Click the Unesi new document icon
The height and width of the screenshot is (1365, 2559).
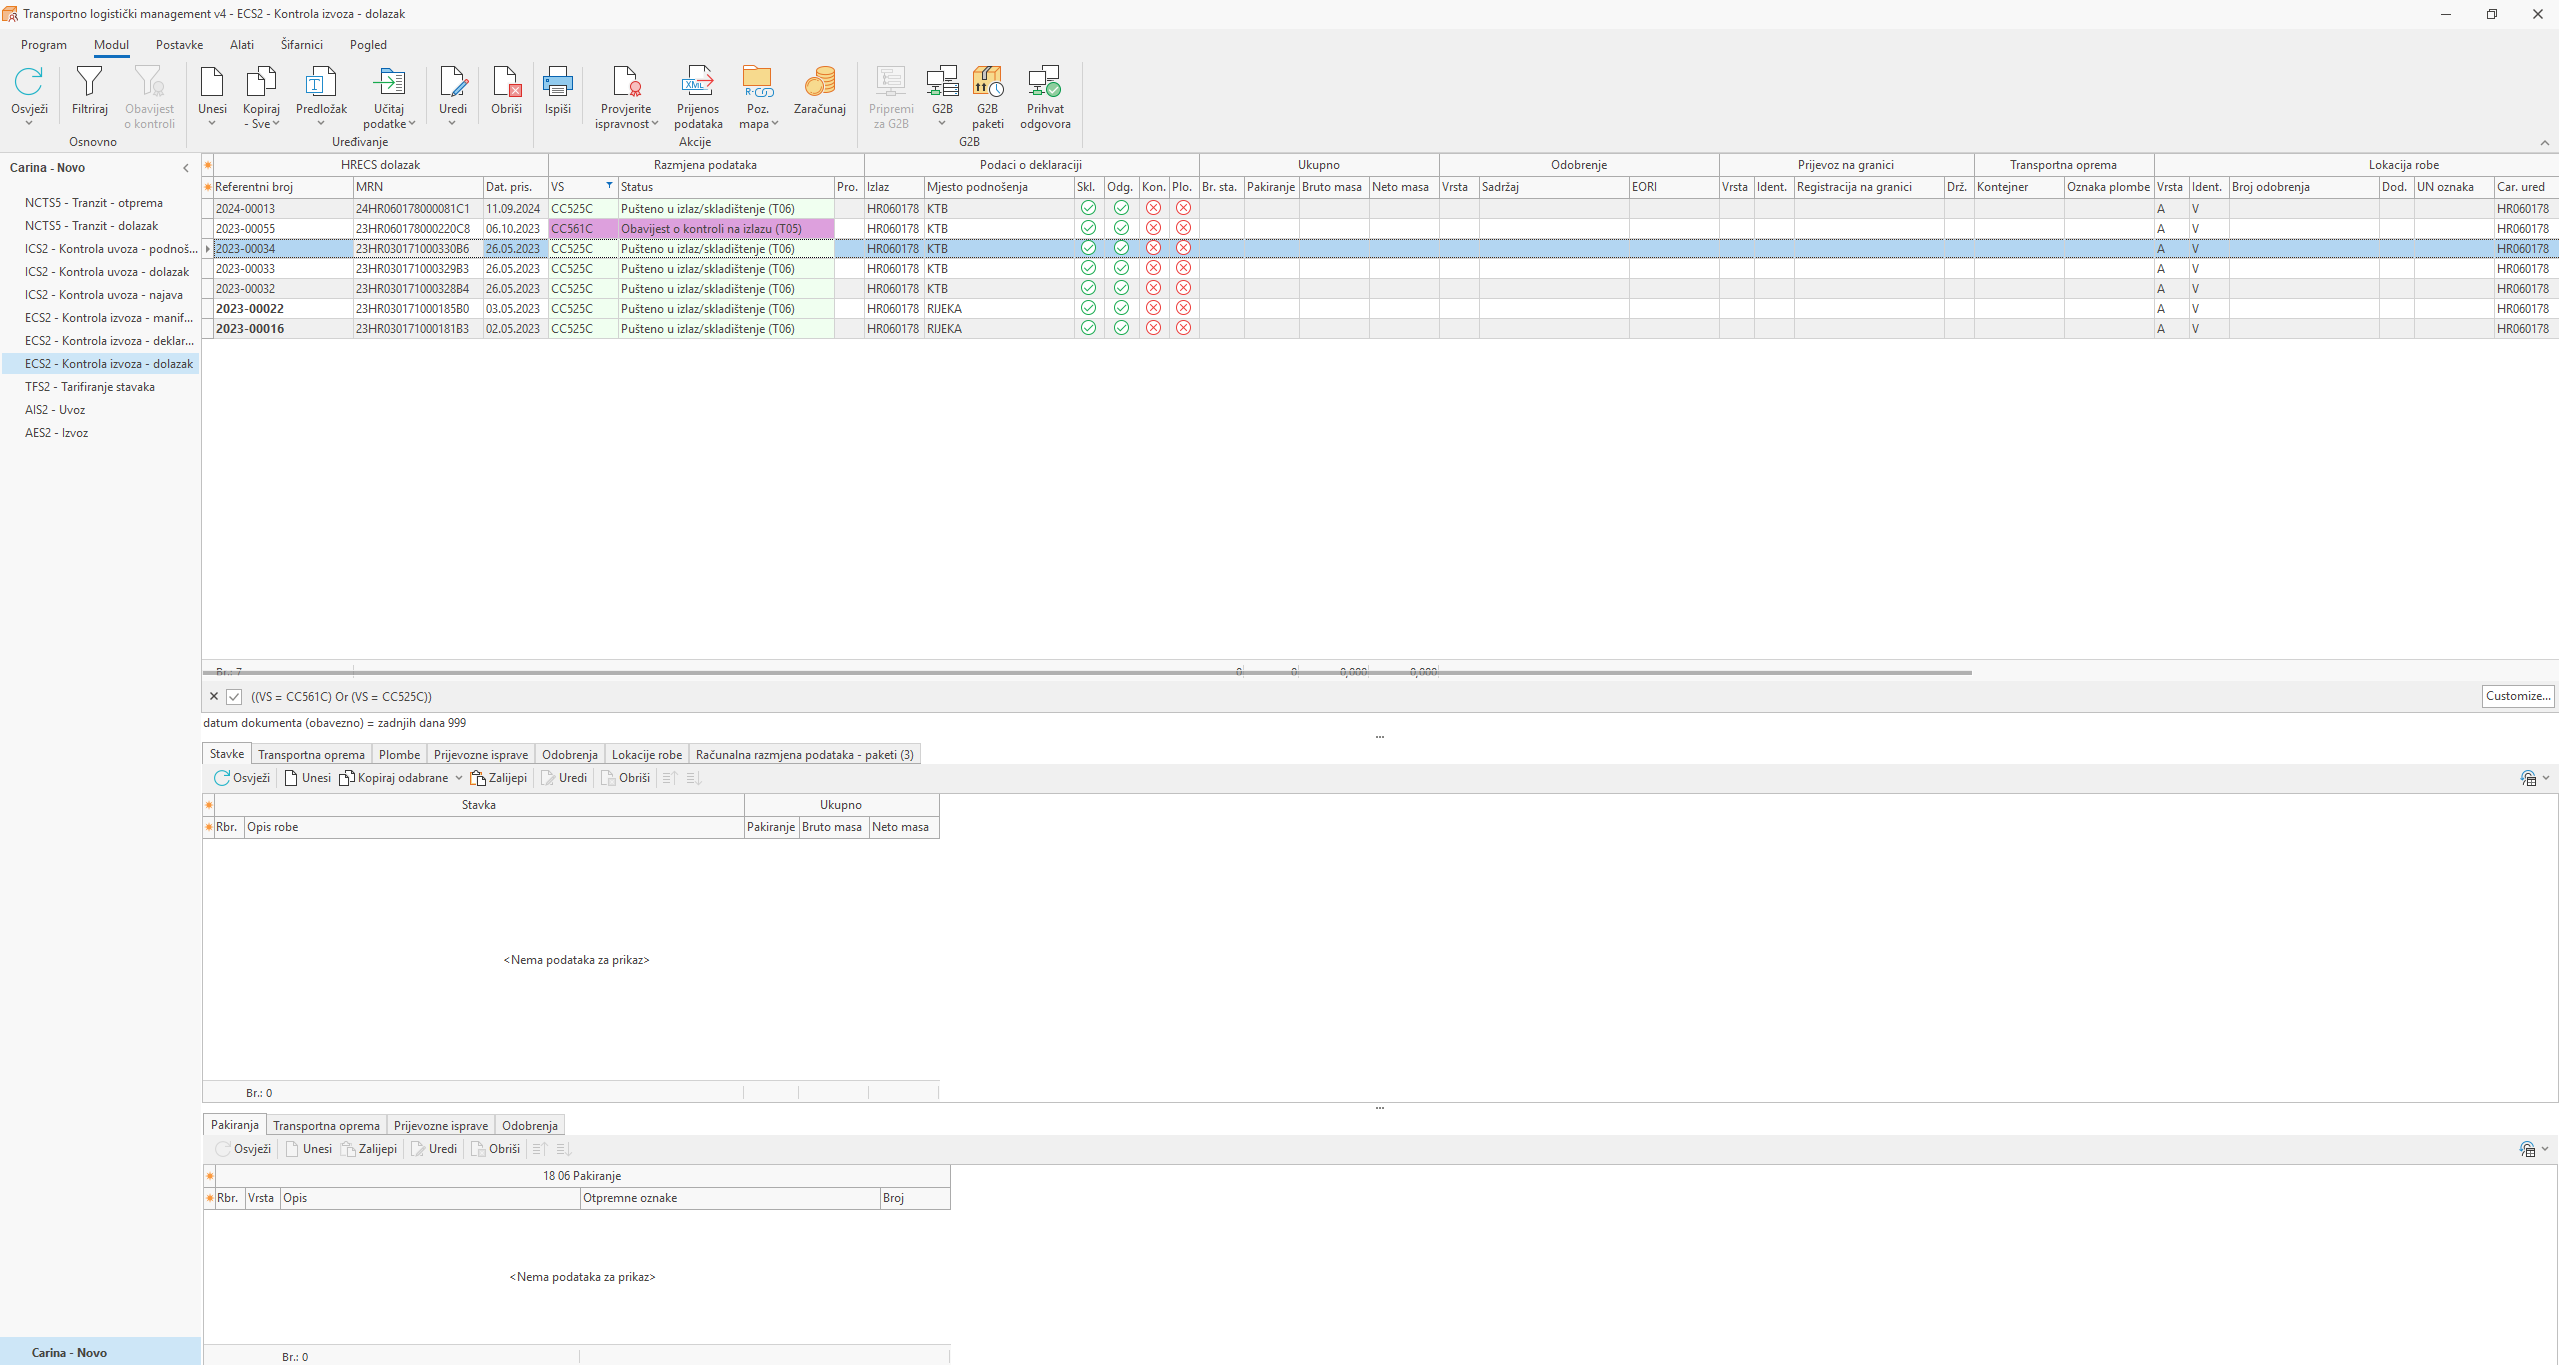coord(212,82)
